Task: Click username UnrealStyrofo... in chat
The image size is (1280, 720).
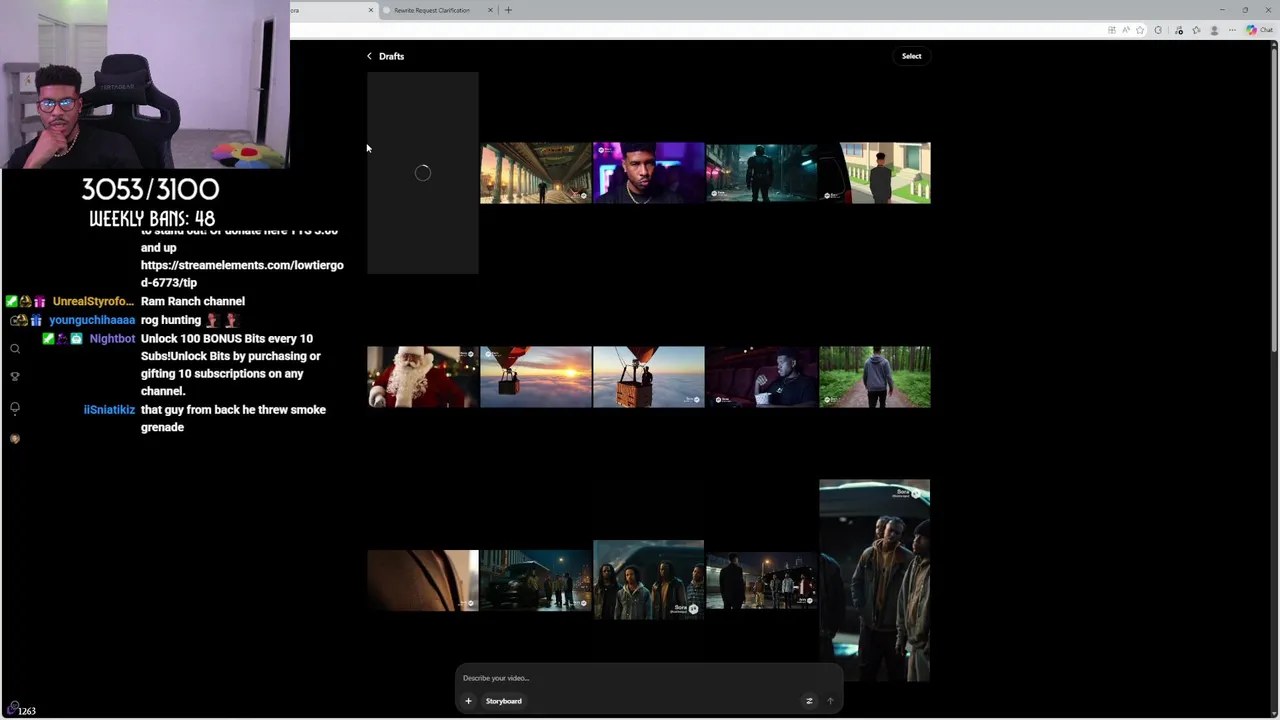Action: coord(93,301)
